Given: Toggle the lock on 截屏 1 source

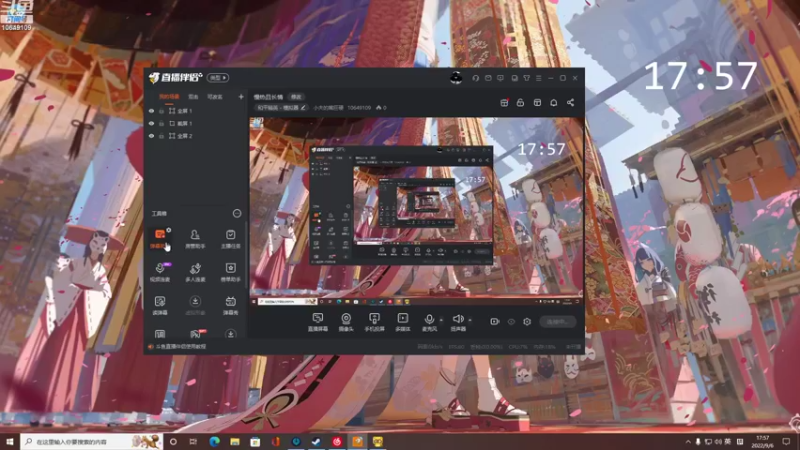Looking at the screenshot, I should pos(161,123).
